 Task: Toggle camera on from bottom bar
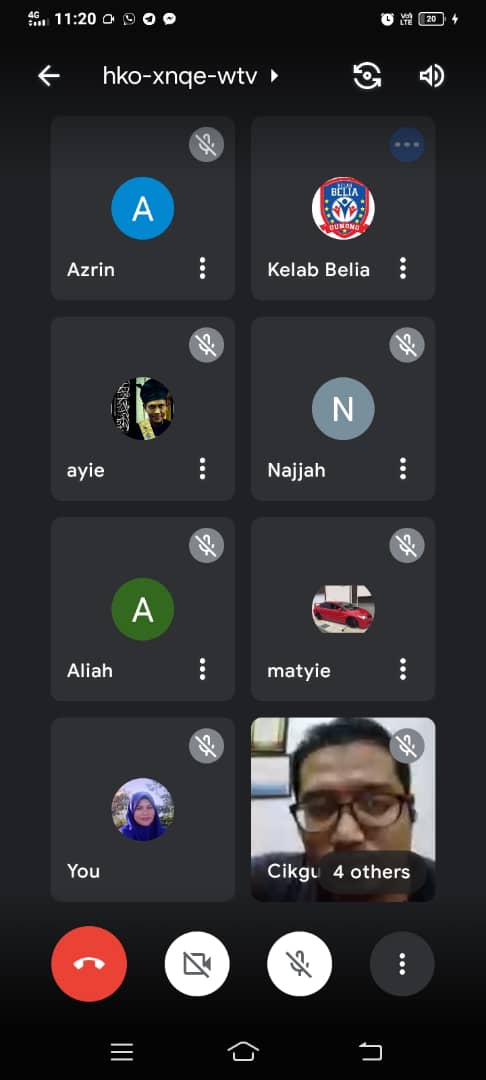pos(197,964)
